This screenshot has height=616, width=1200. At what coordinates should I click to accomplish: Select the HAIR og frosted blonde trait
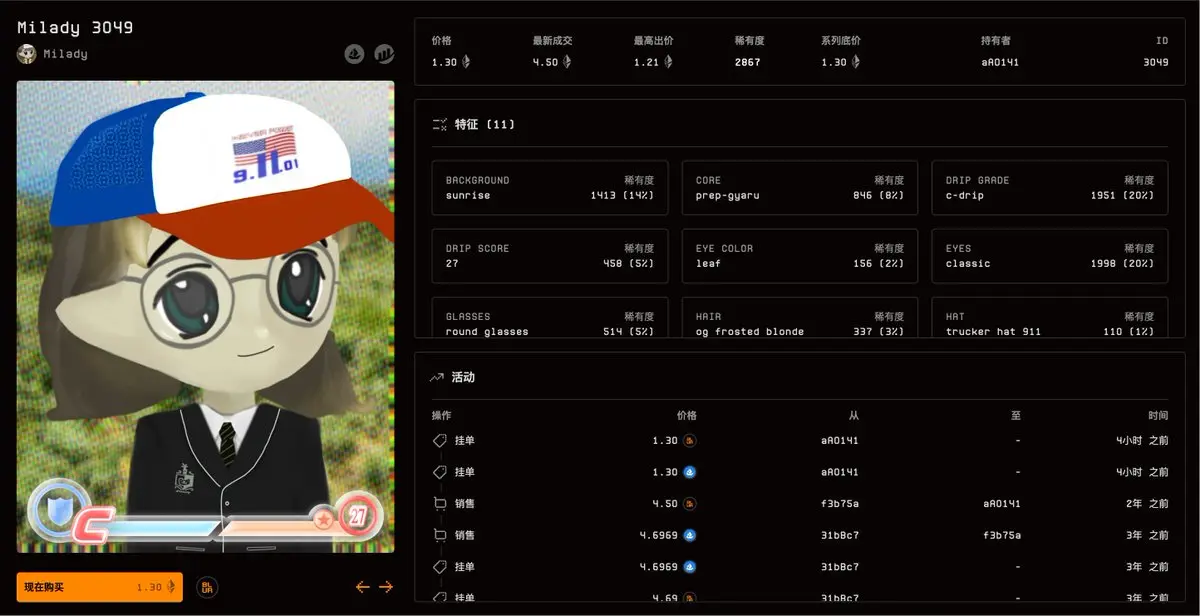(800, 317)
